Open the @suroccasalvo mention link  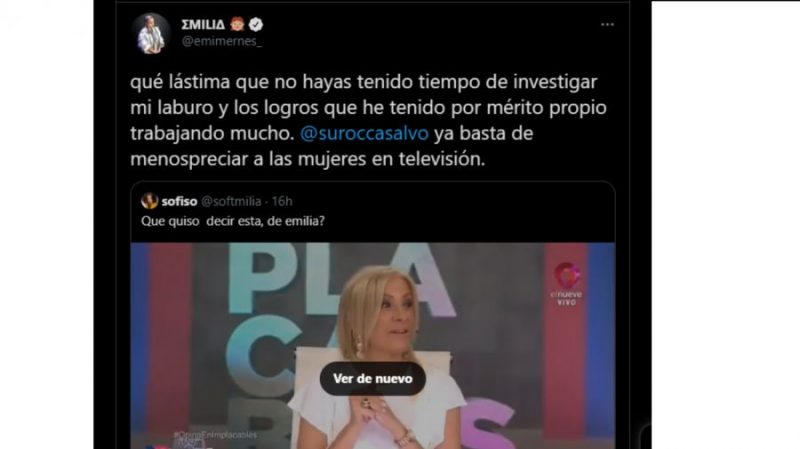tap(364, 133)
